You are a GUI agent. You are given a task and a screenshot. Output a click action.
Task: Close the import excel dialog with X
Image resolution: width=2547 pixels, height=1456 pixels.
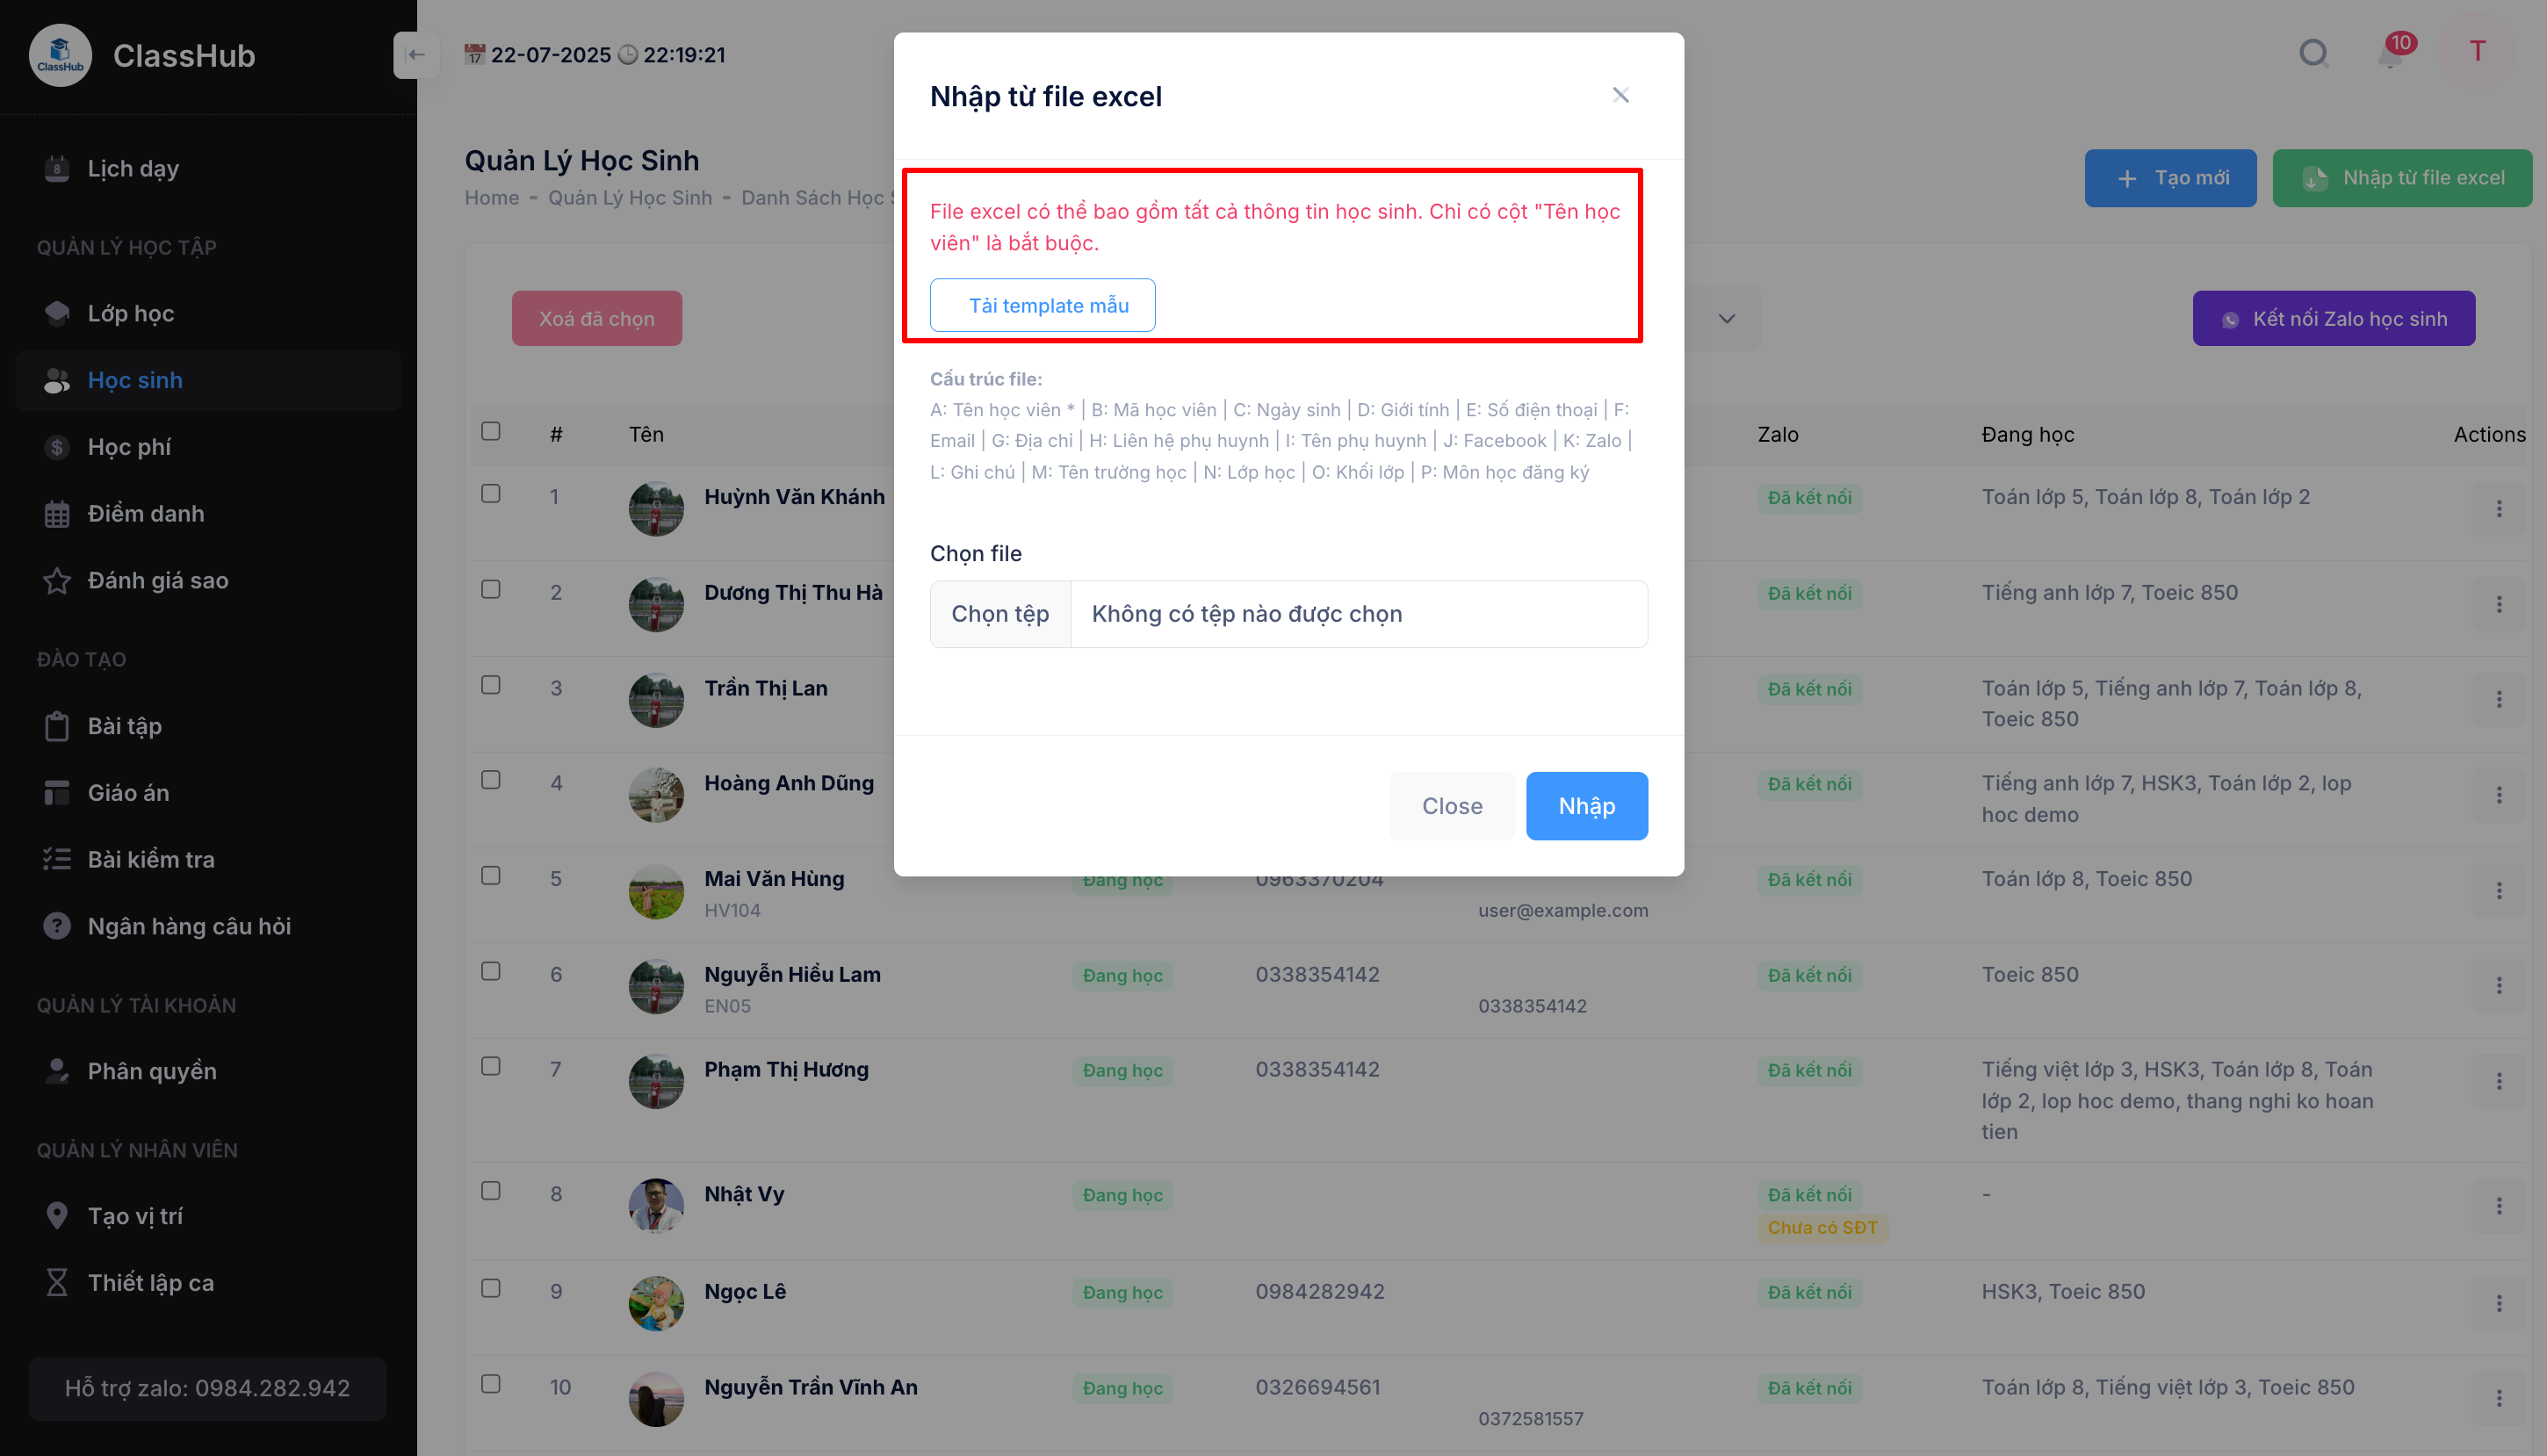point(1621,95)
